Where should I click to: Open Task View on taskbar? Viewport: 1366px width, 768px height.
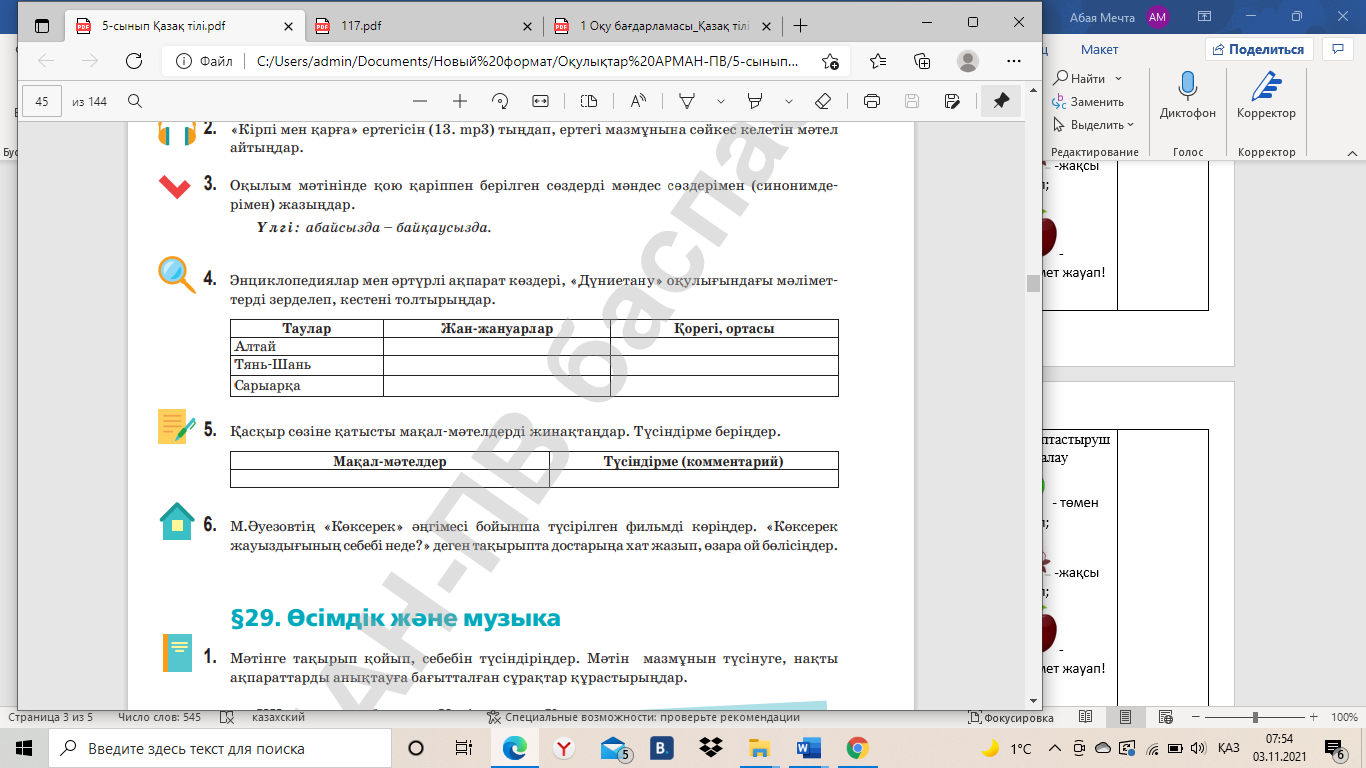[x=463, y=748]
